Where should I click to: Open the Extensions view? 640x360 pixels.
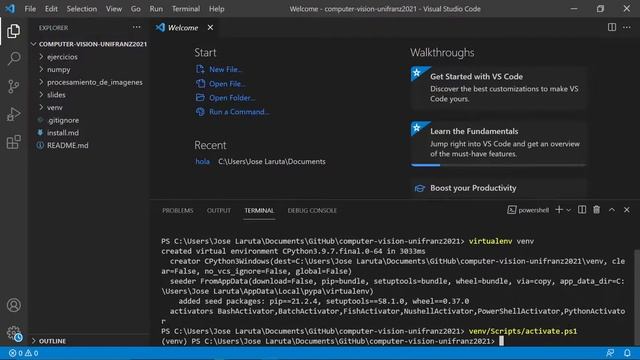pyautogui.click(x=13, y=142)
